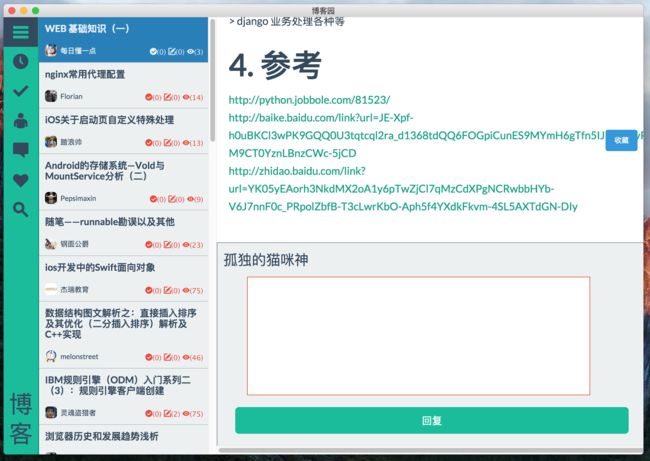Click the bottom horizontal scrollbar of article pane

point(430,450)
